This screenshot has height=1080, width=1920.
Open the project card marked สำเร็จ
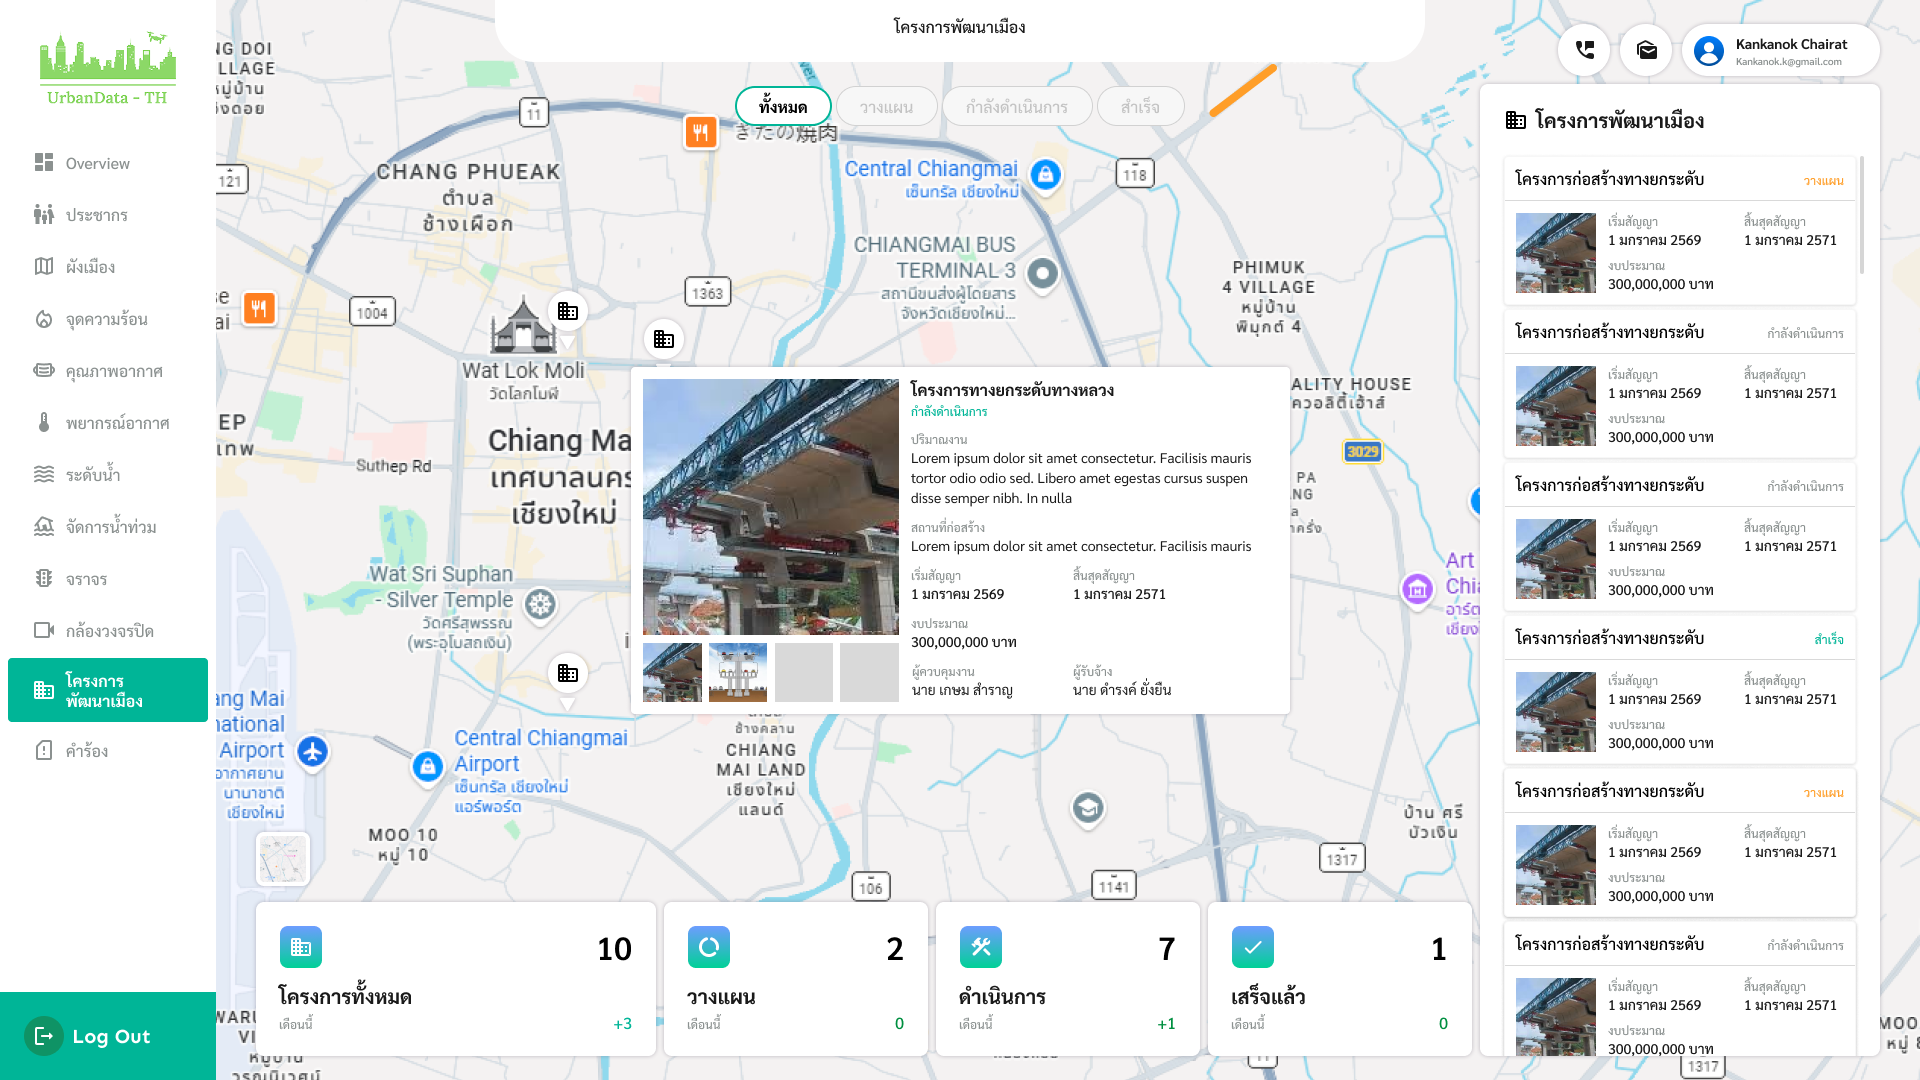tap(1679, 690)
